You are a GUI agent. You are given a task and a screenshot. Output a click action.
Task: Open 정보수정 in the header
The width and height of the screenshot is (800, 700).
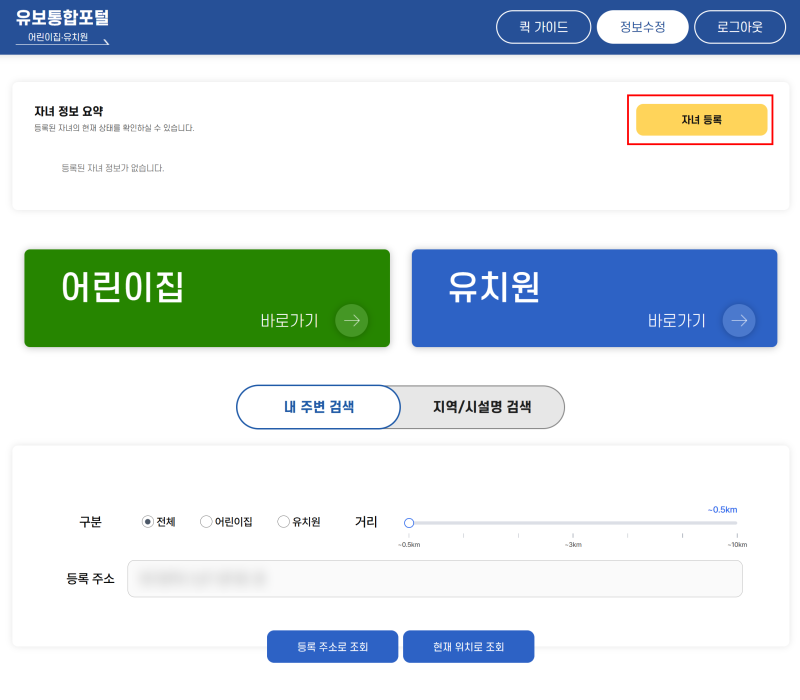[x=642, y=27]
